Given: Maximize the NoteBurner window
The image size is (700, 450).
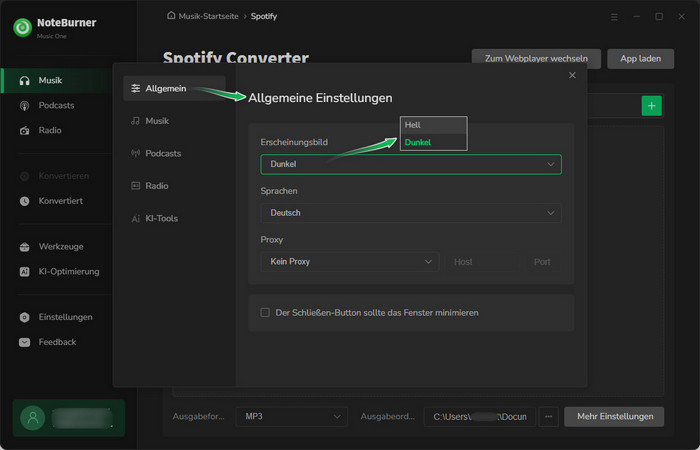Looking at the screenshot, I should (x=659, y=17).
